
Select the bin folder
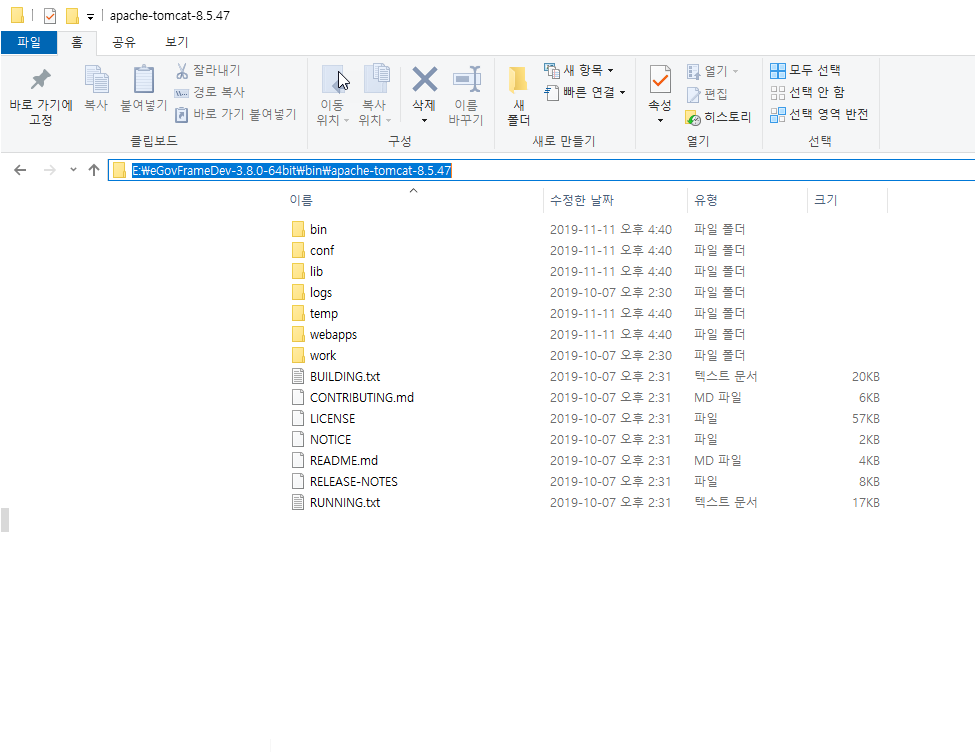(318, 230)
